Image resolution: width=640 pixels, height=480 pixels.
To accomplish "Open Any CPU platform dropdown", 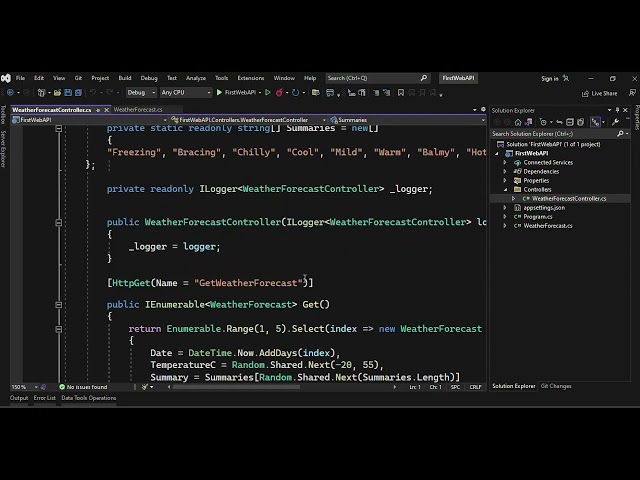I will (x=186, y=93).
